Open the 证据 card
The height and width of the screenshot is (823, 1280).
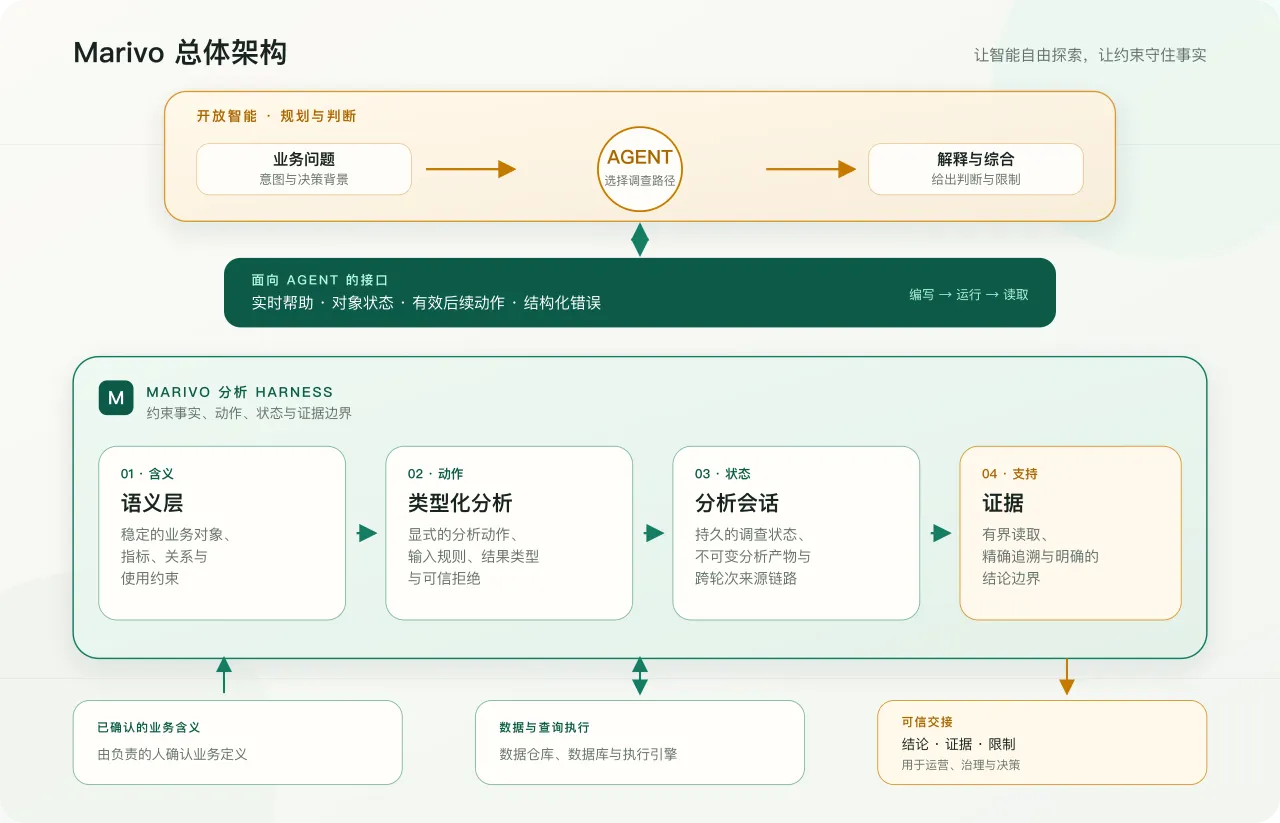pyautogui.click(x=1071, y=533)
